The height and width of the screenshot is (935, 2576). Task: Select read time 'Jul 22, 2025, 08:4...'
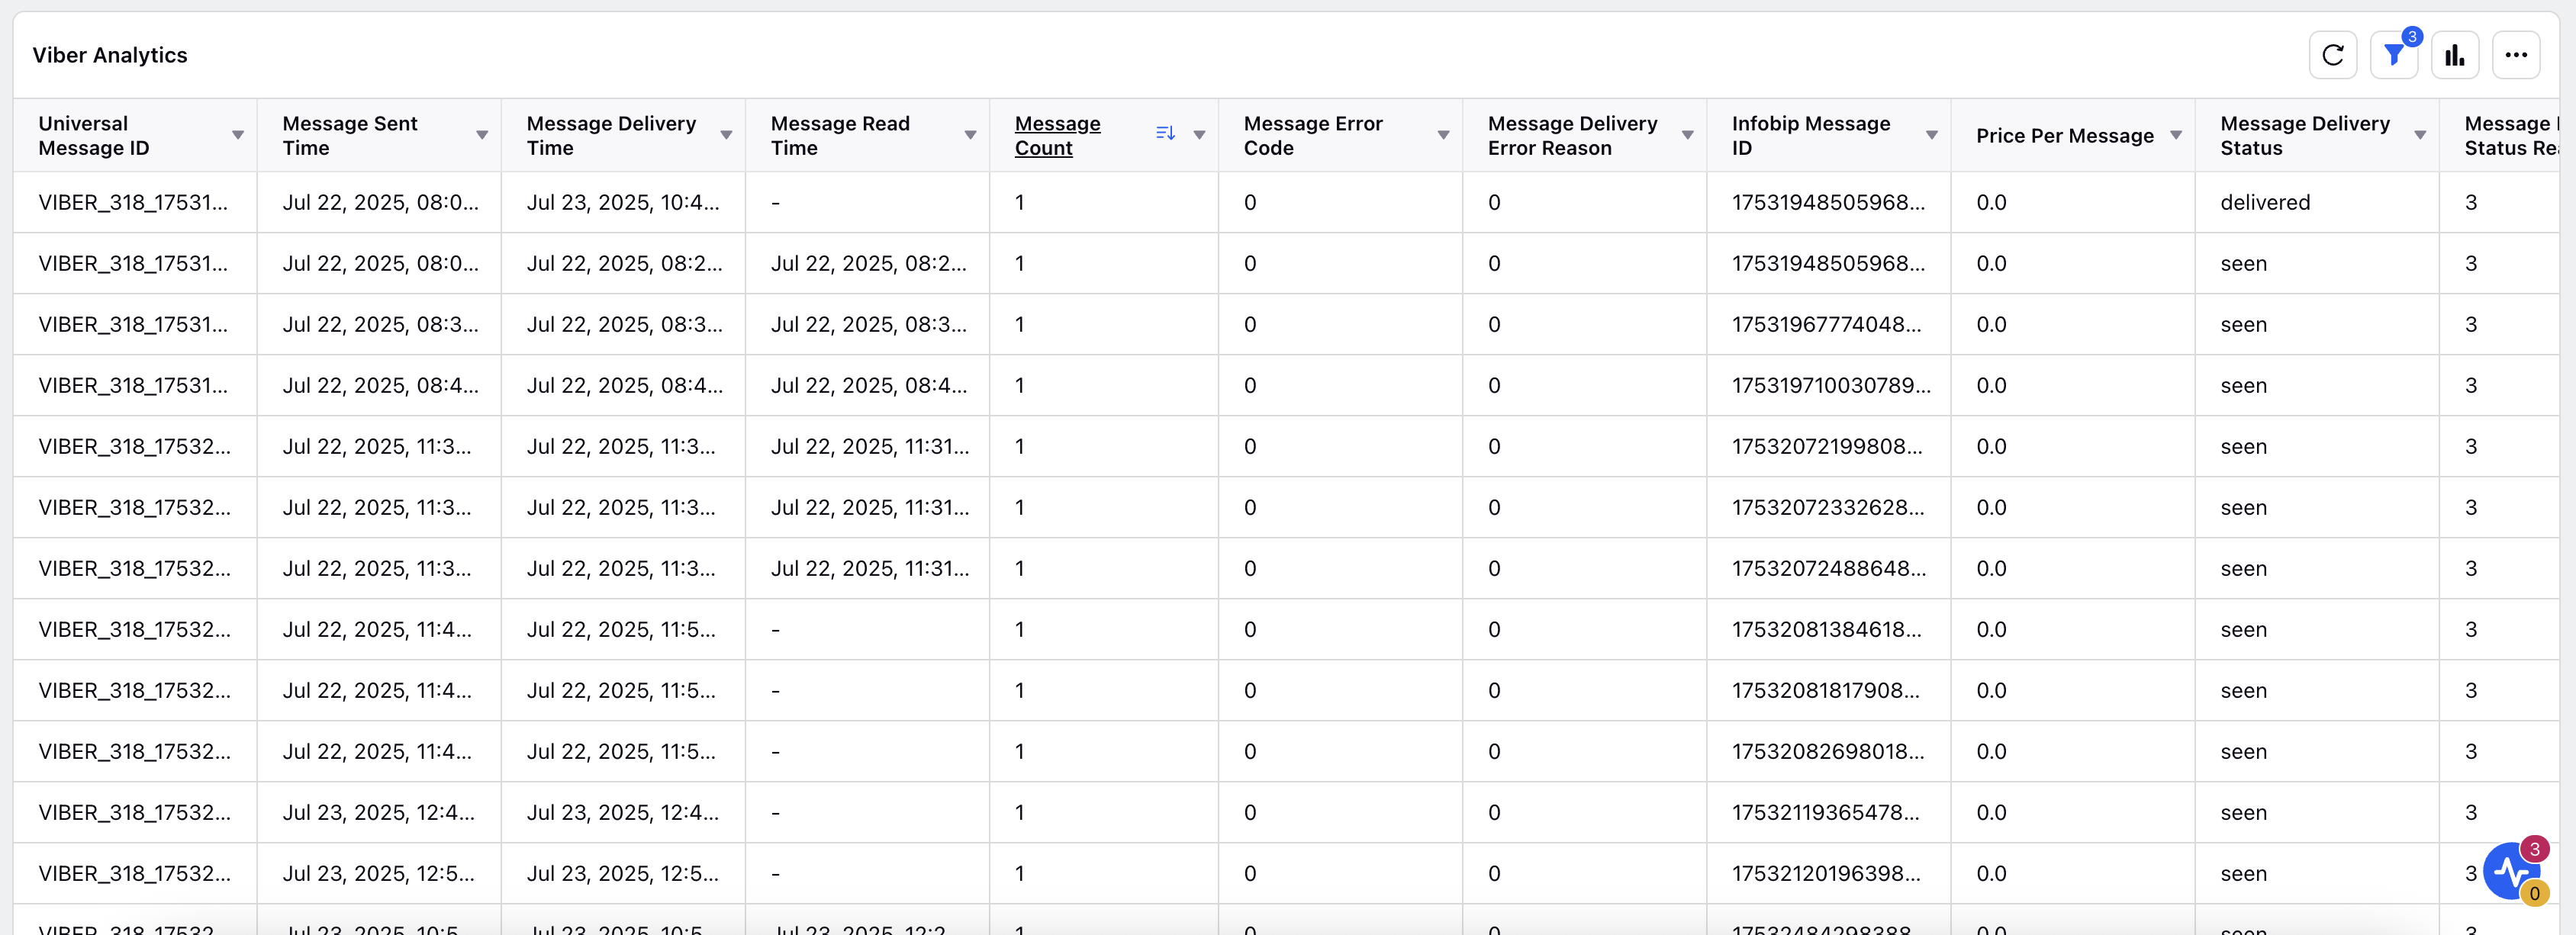pos(868,385)
